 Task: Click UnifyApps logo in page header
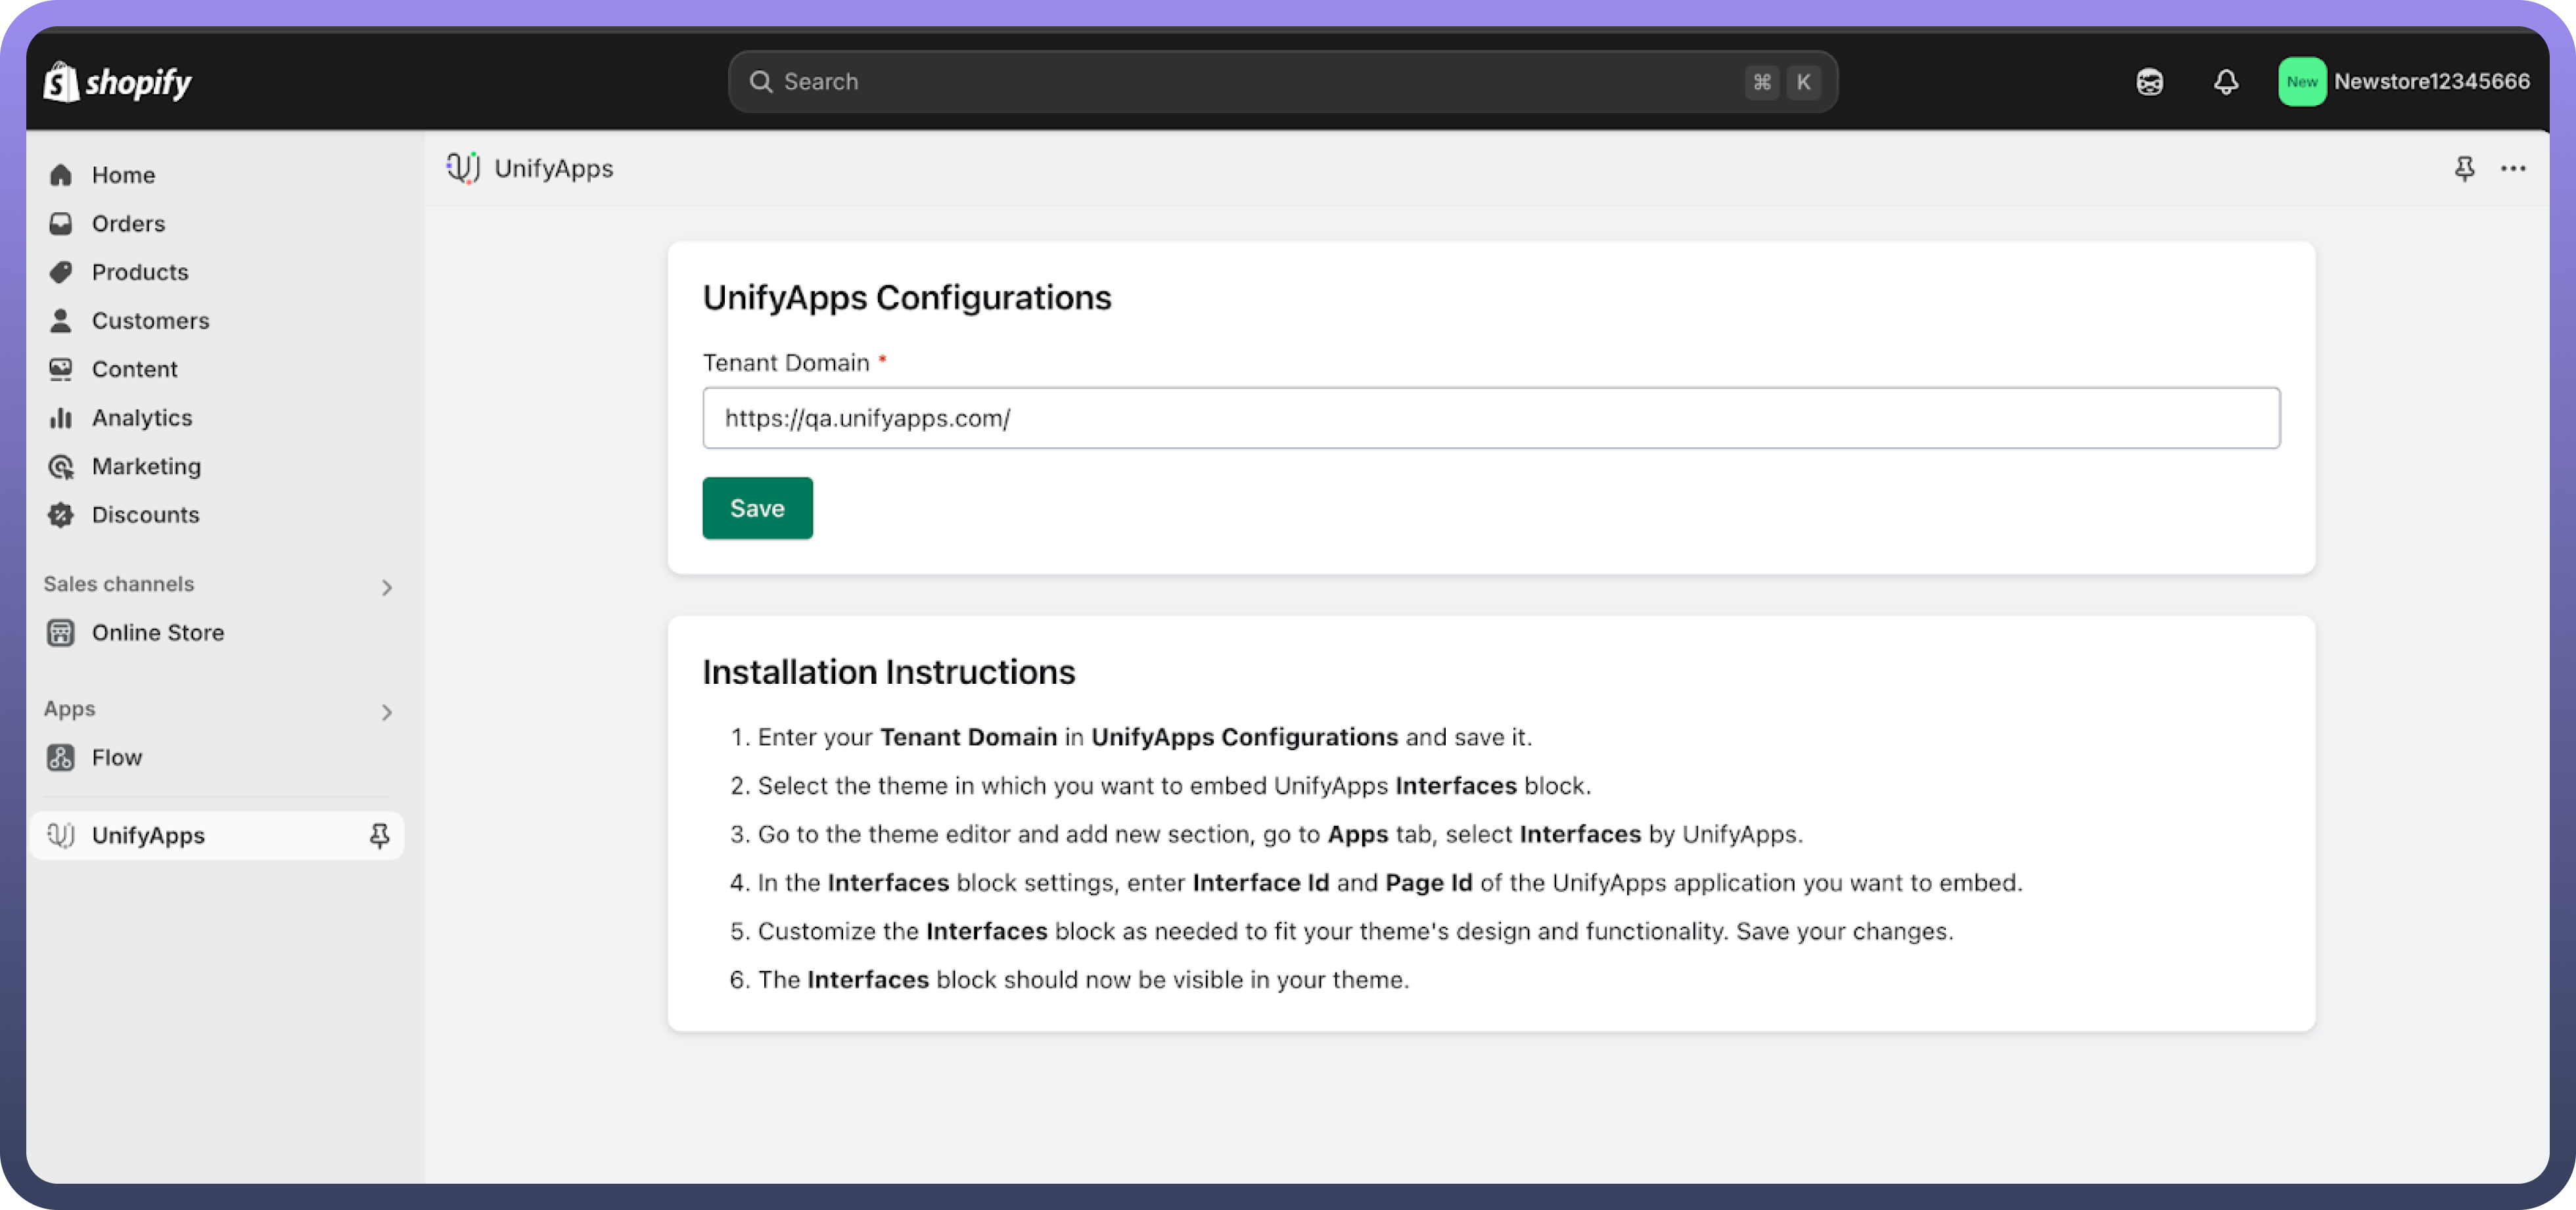463,168
